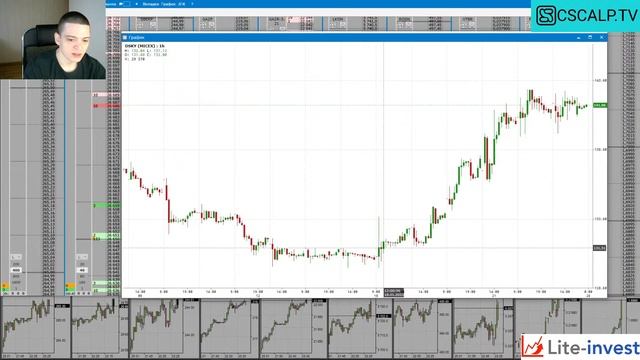
Task: Open the Вкладка menu in the top bar
Action: (x=151, y=4)
